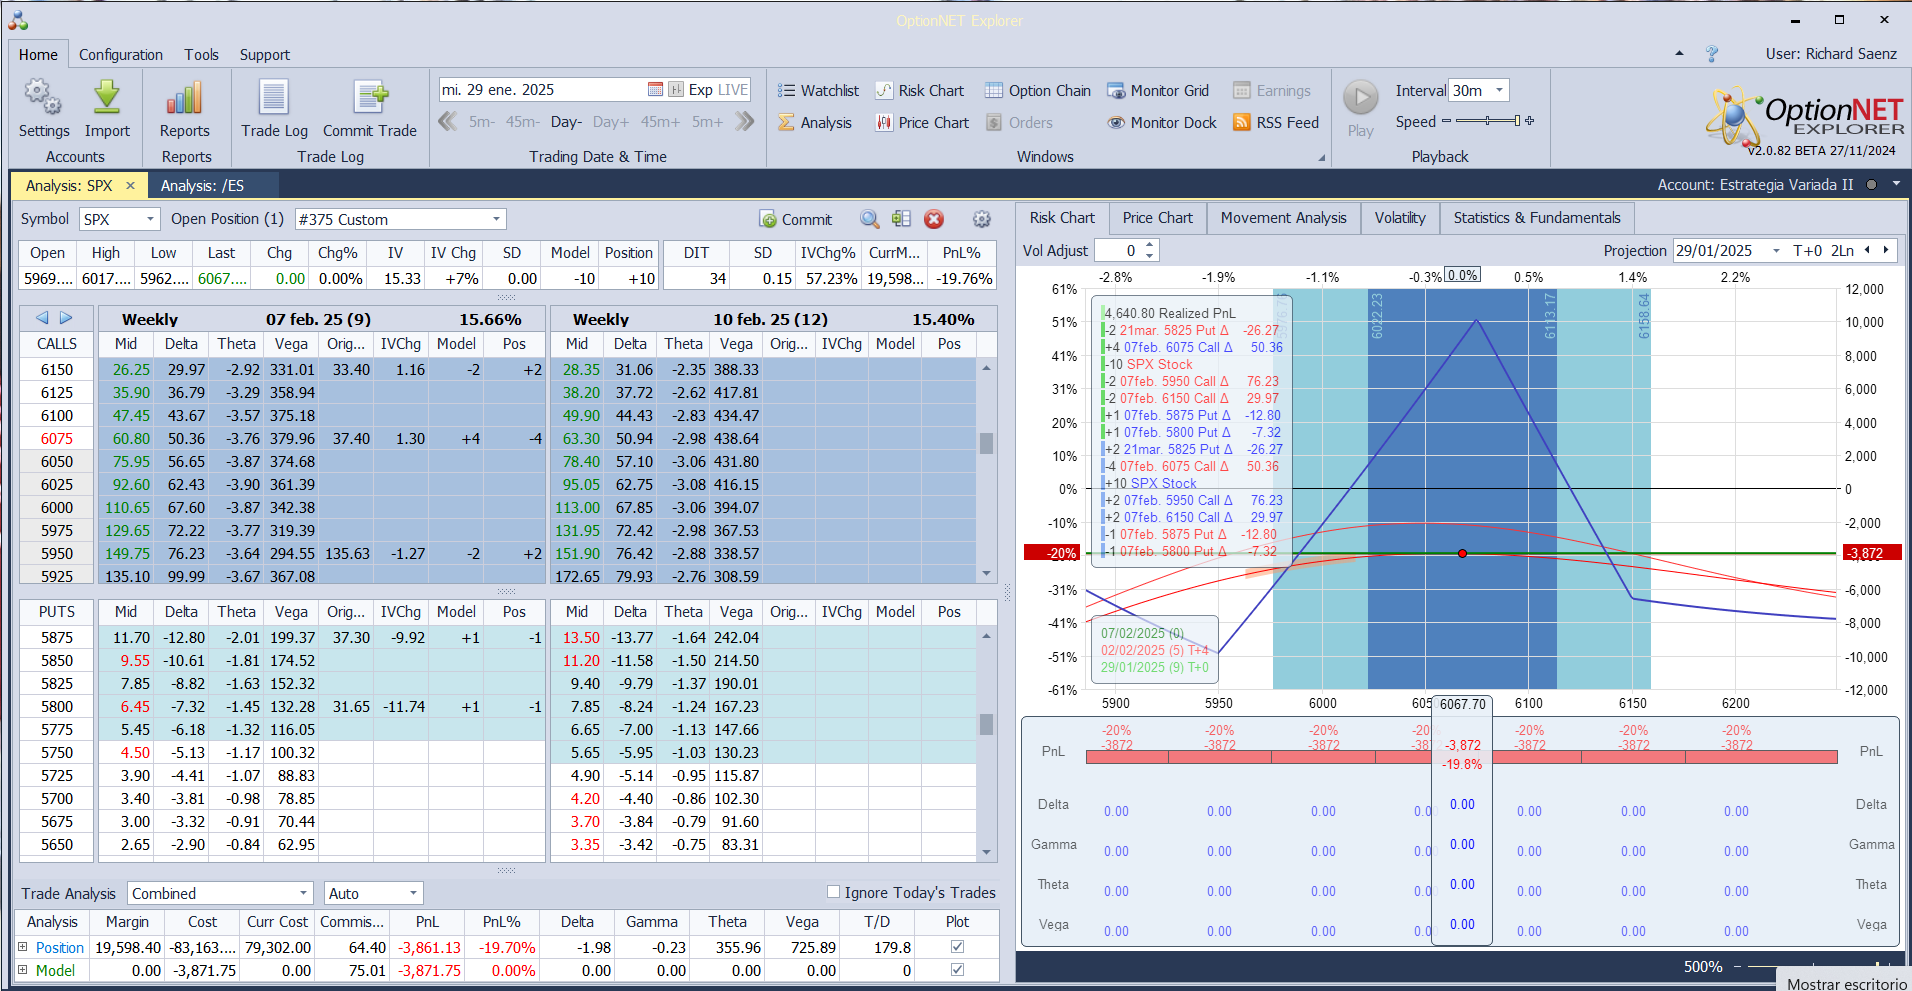The image size is (1912, 991).
Task: Click the Day- time step button
Action: tap(566, 122)
